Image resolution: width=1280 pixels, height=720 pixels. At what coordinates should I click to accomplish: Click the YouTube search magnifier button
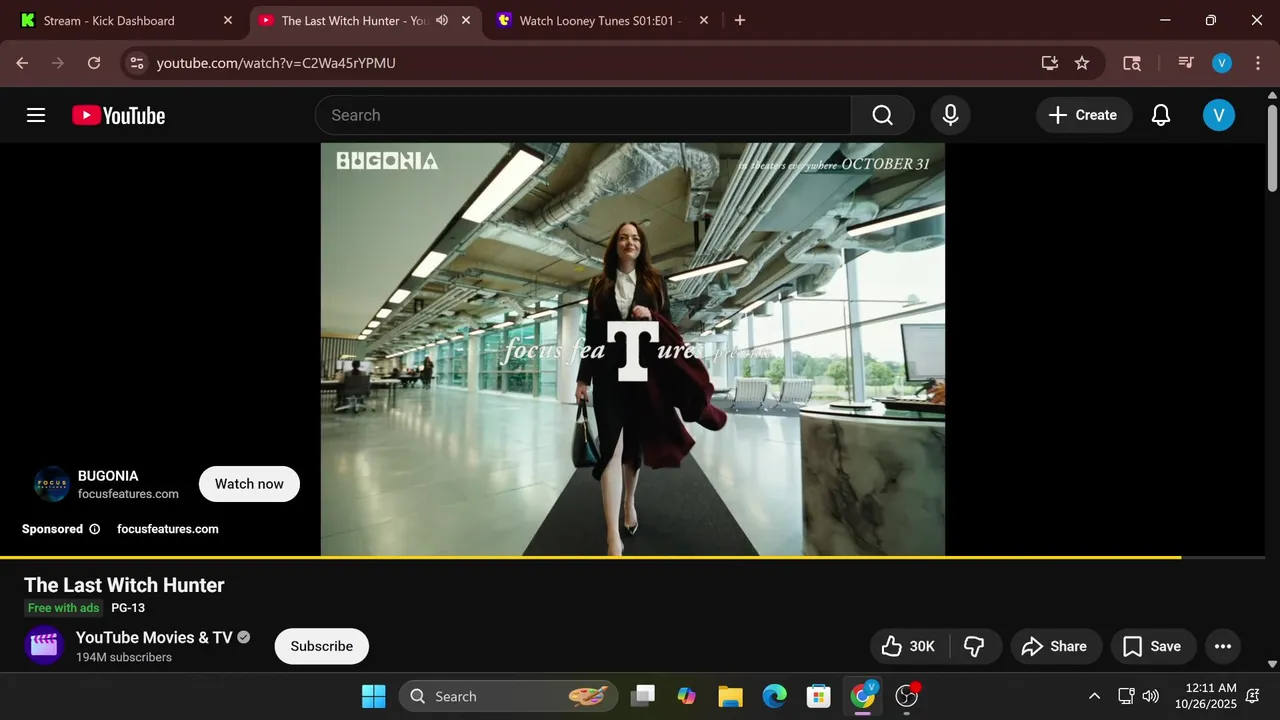point(882,115)
